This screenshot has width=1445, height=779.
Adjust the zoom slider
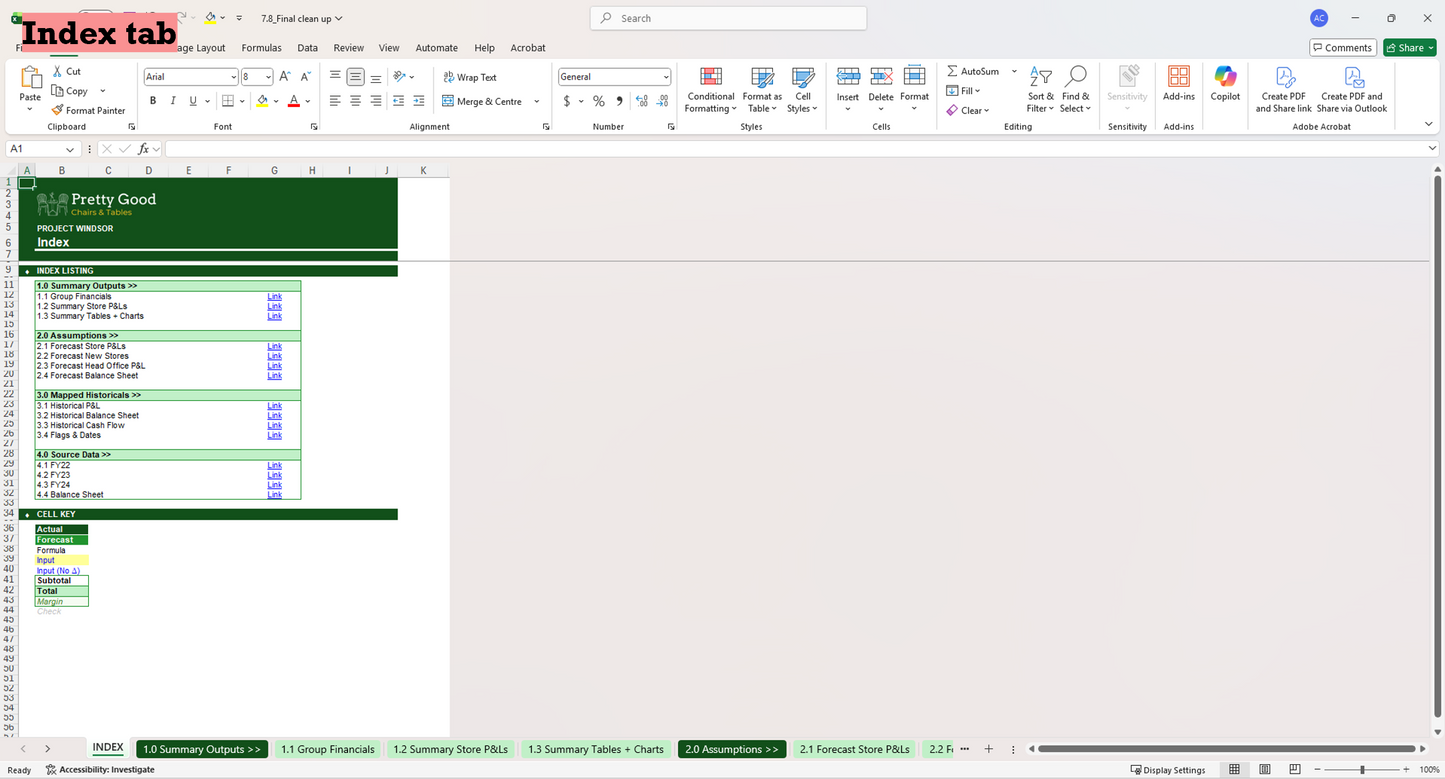[x=1361, y=769]
